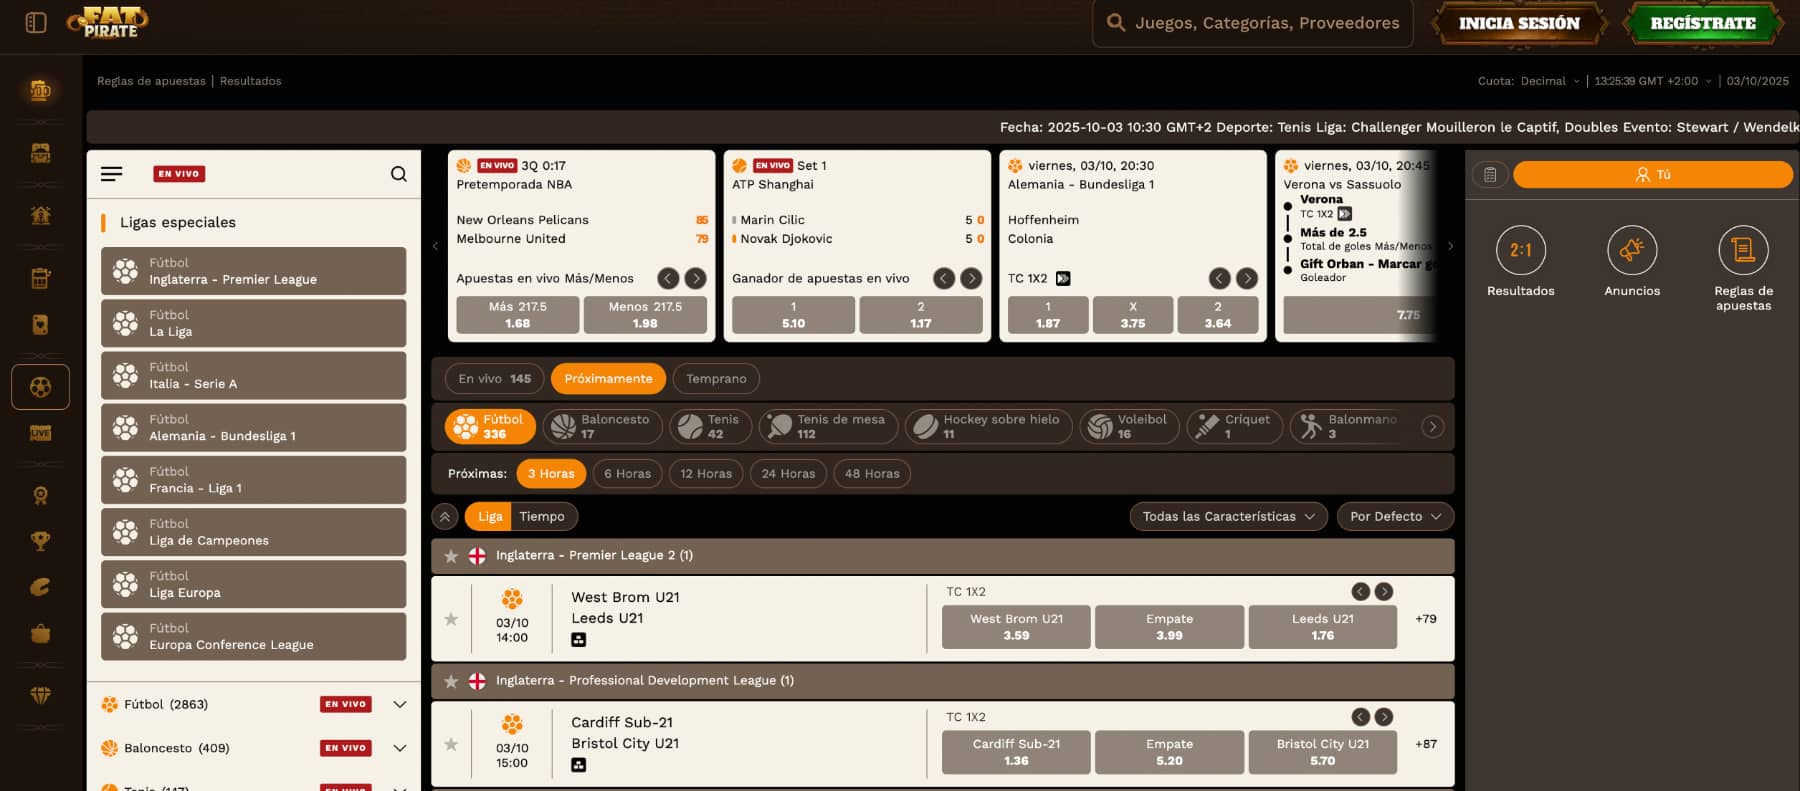
Task: Click the INICIA SESIÓN button
Action: tap(1519, 23)
